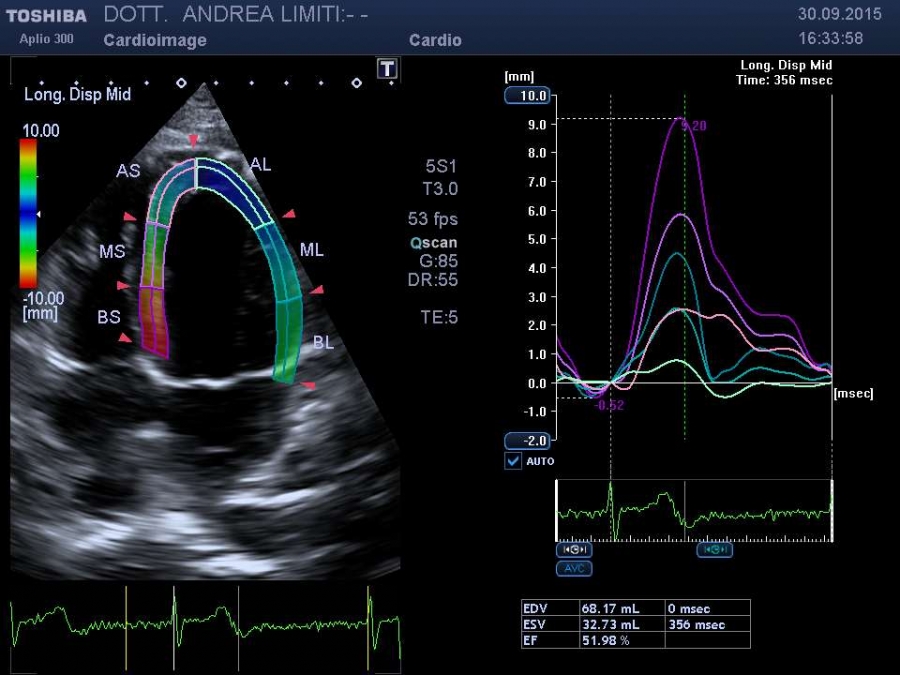Image resolution: width=900 pixels, height=675 pixels.
Task: Click the Long. Disp Mid label over image
Action: click(x=77, y=95)
